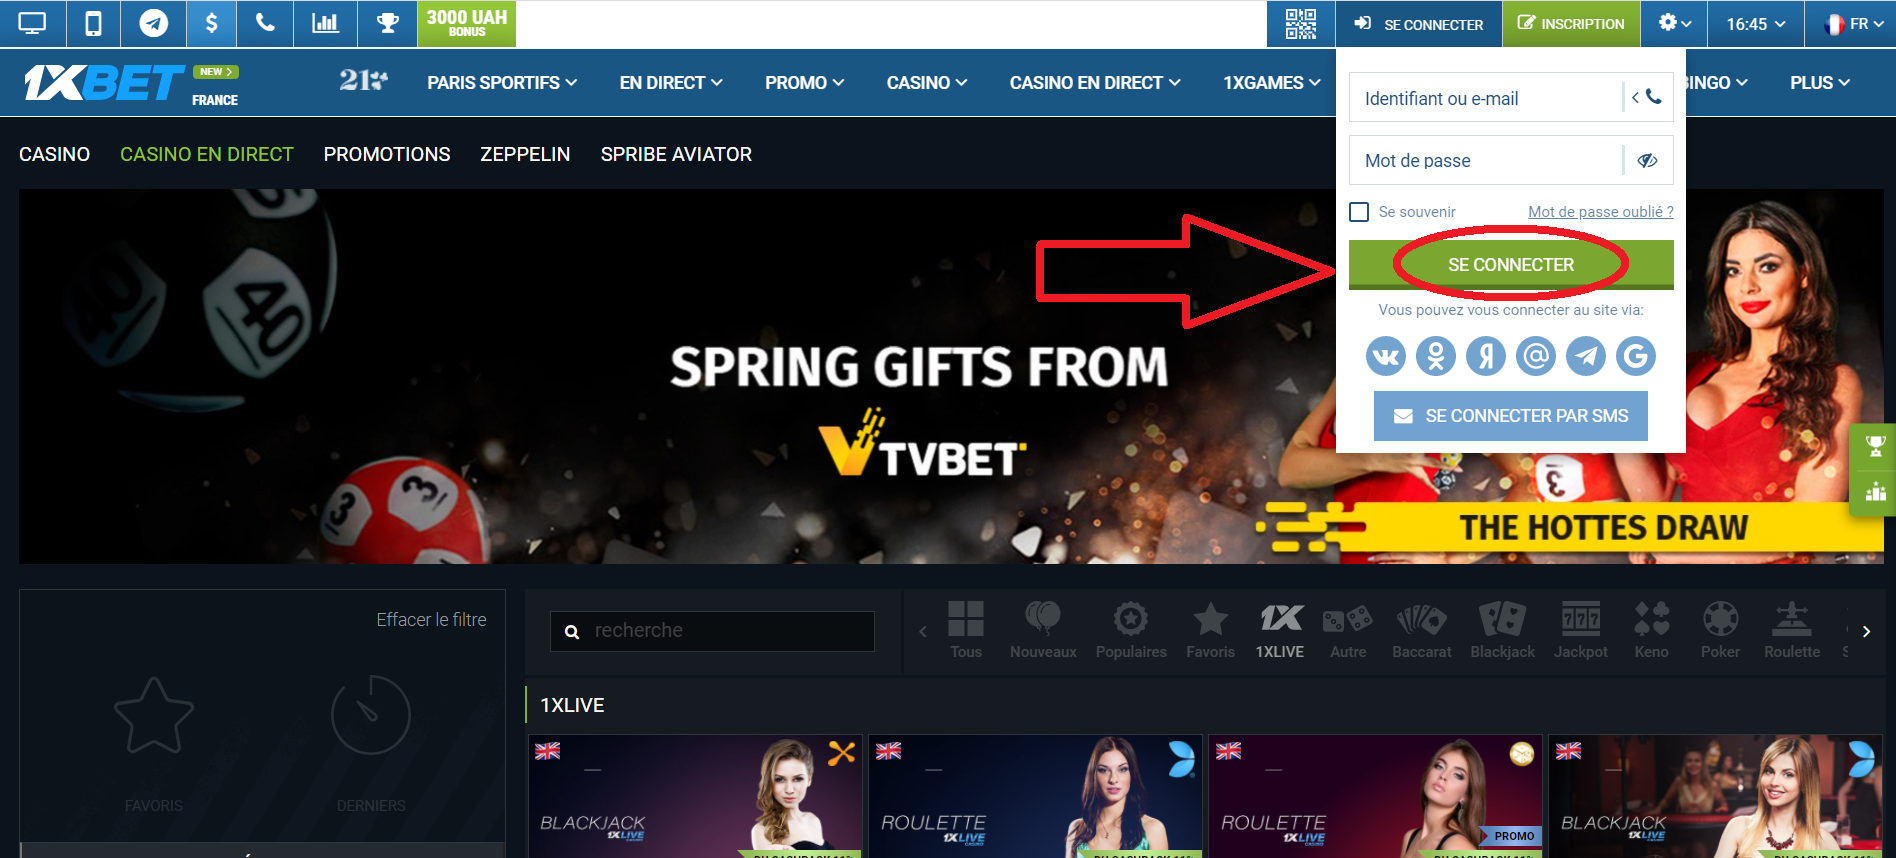Screen dimensions: 1896x858
Task: Click the green podium side widget
Action: (1875, 492)
